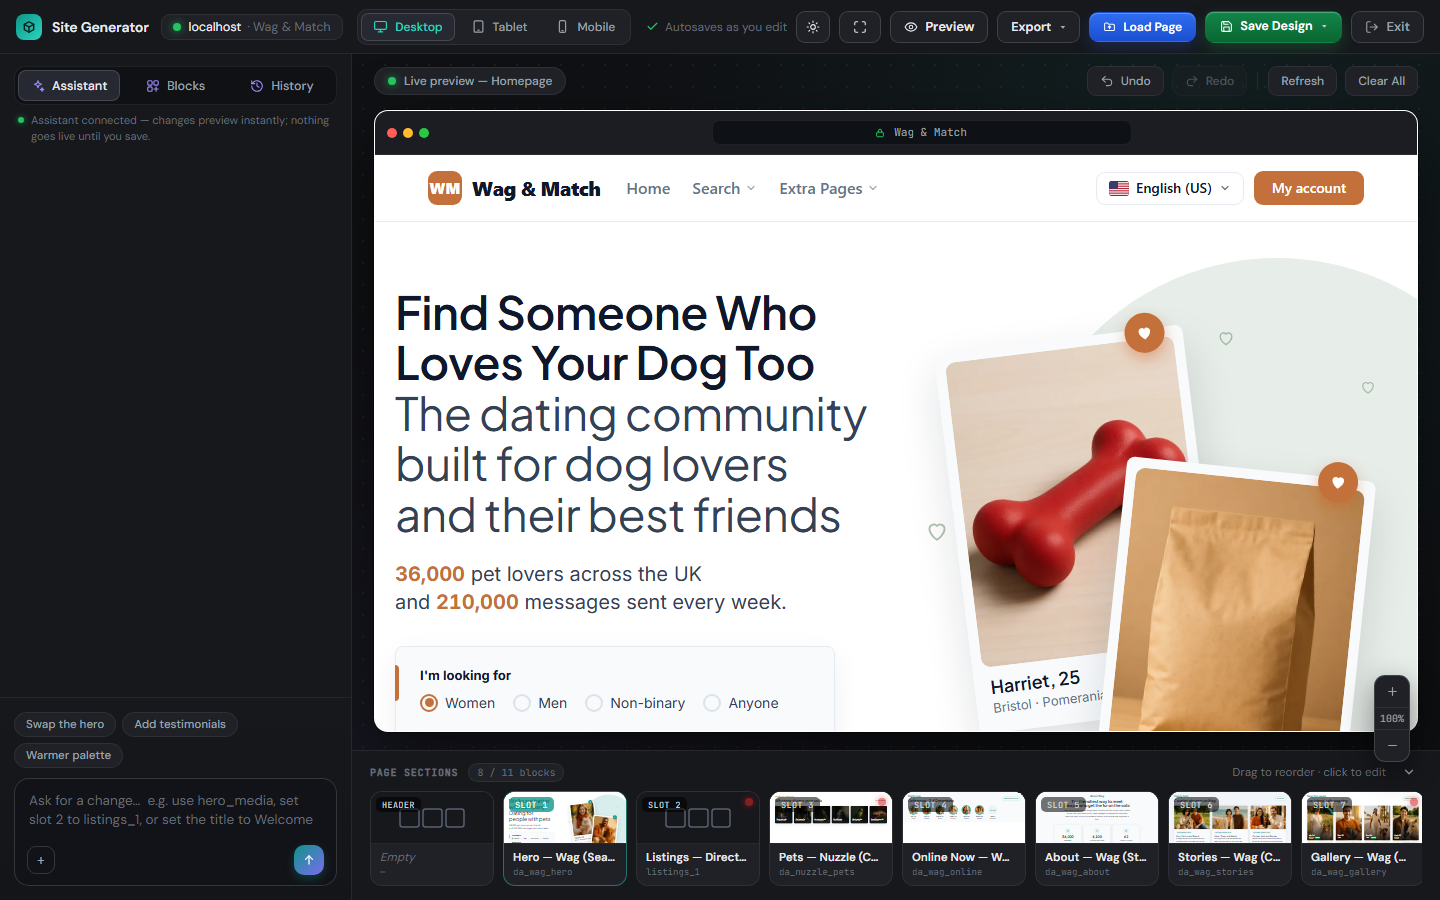1440x900 pixels.
Task: Click the Site Generator logo icon
Action: pyautogui.click(x=29, y=27)
